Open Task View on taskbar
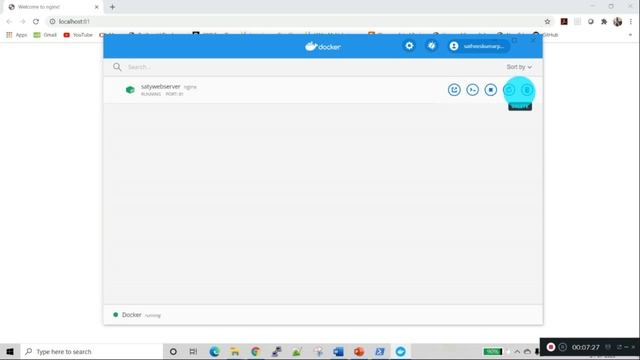 coord(193,351)
